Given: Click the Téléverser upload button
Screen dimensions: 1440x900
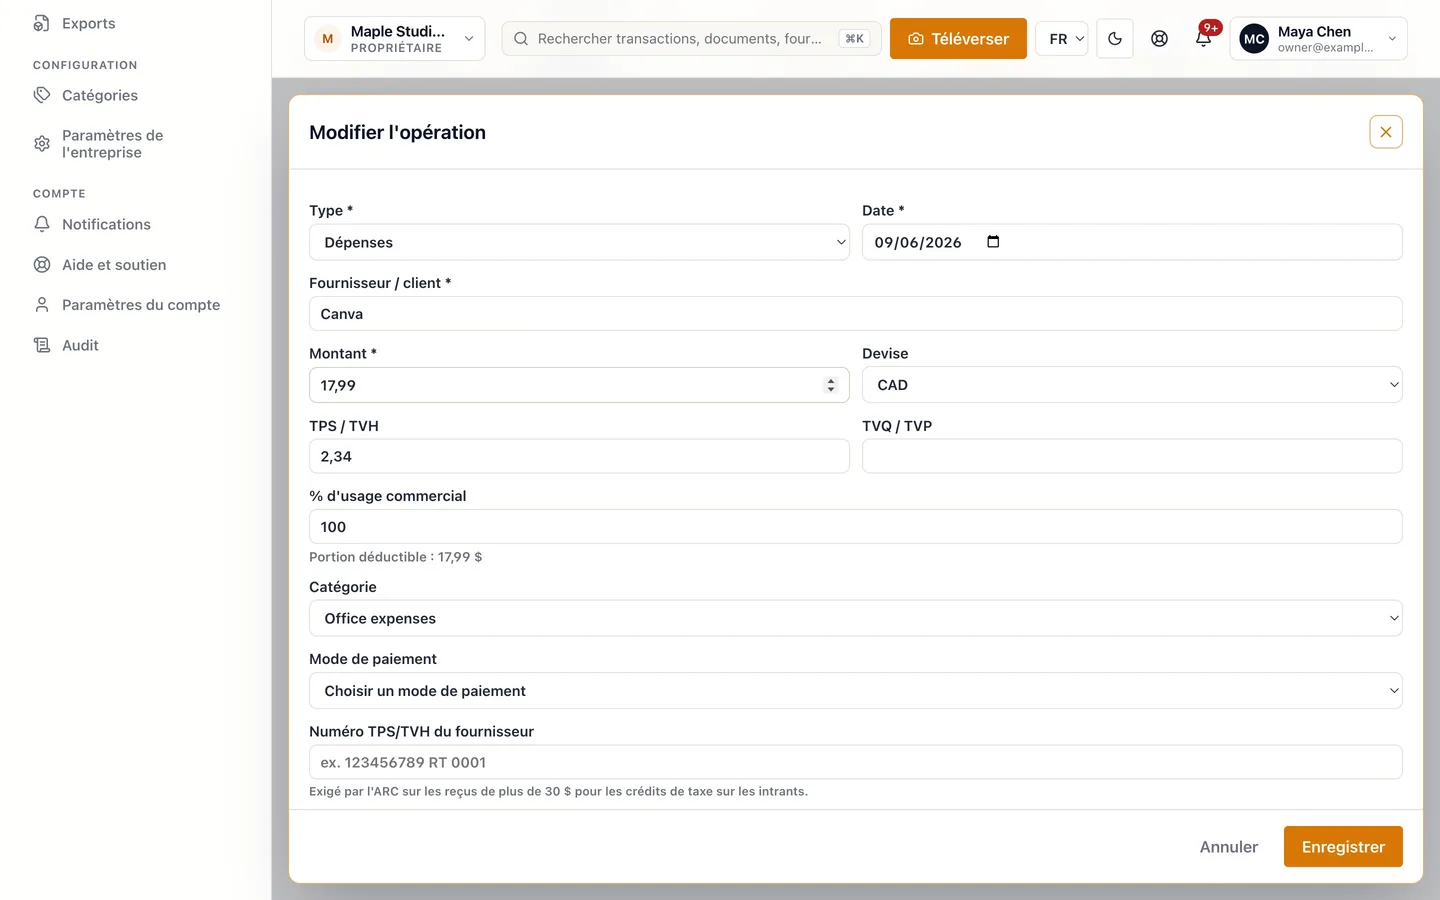Looking at the screenshot, I should 958,39.
